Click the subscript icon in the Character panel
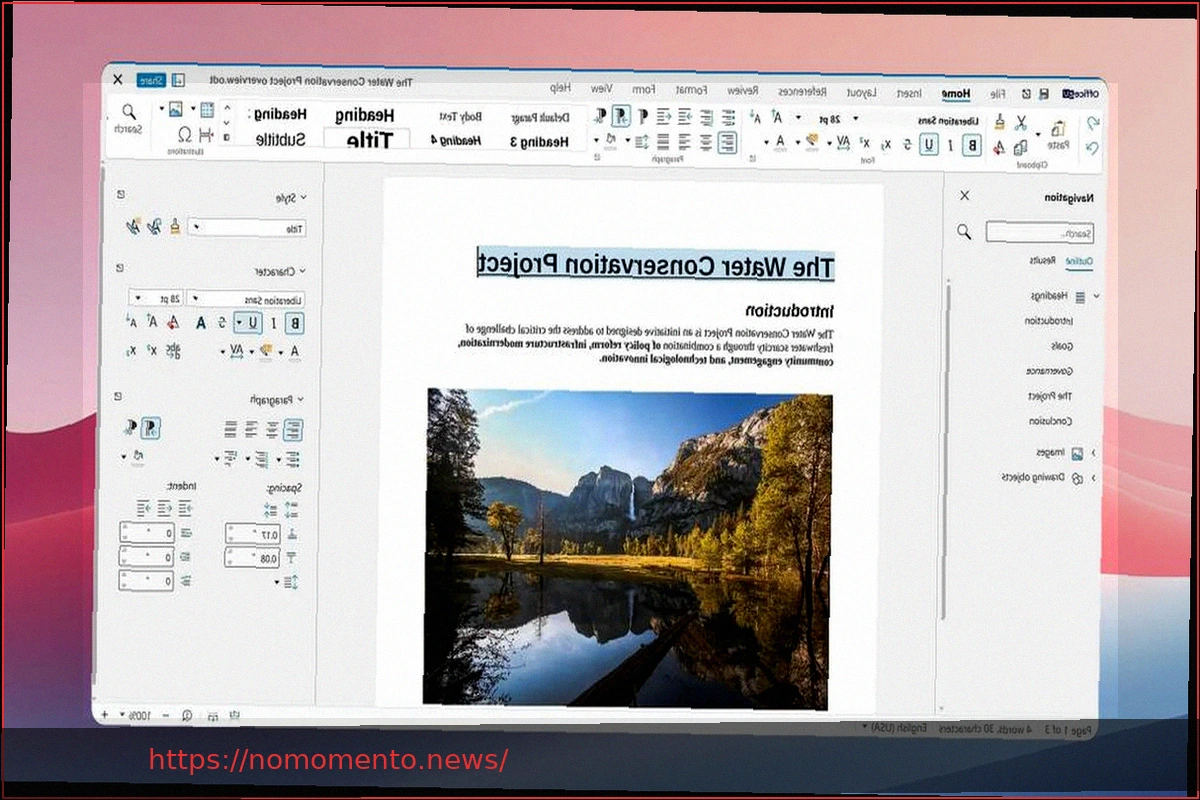1200x800 pixels. tap(133, 350)
